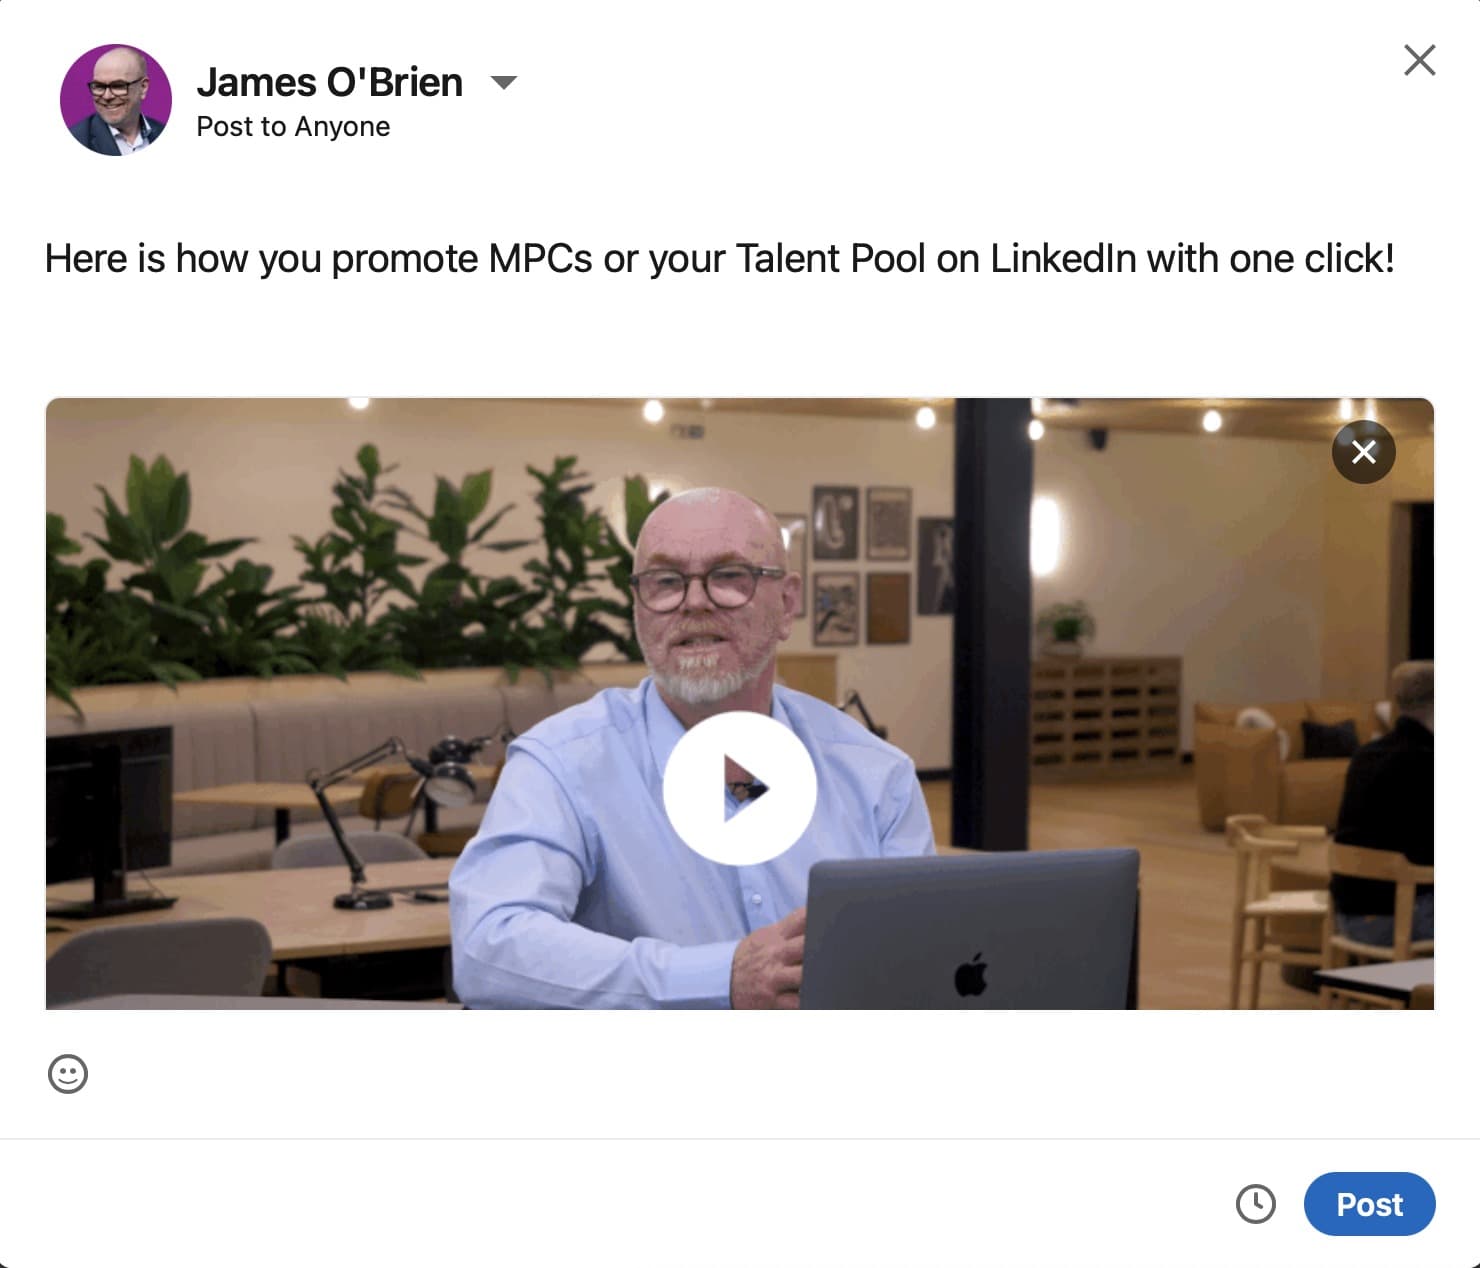1480x1268 pixels.
Task: Click the laptop in the video thumbnail
Action: tap(970, 930)
